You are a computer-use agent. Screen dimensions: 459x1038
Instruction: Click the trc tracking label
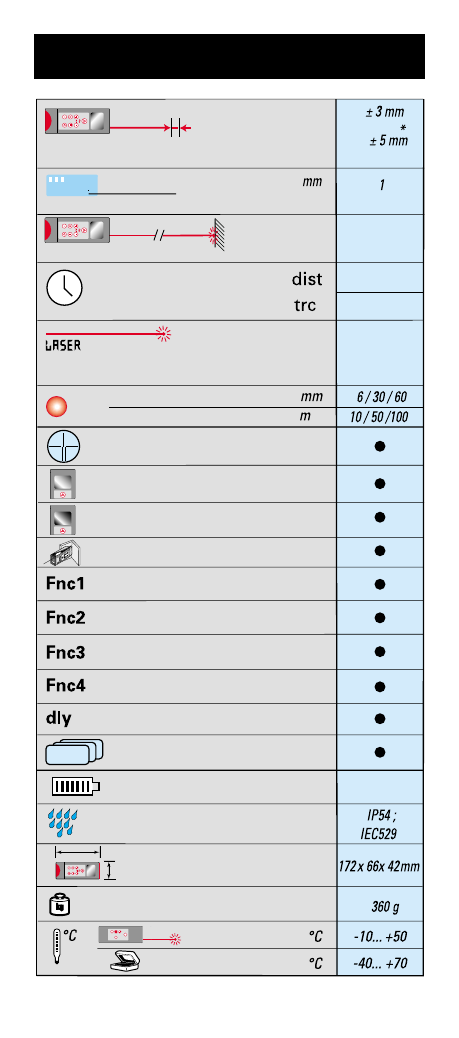pos(305,305)
